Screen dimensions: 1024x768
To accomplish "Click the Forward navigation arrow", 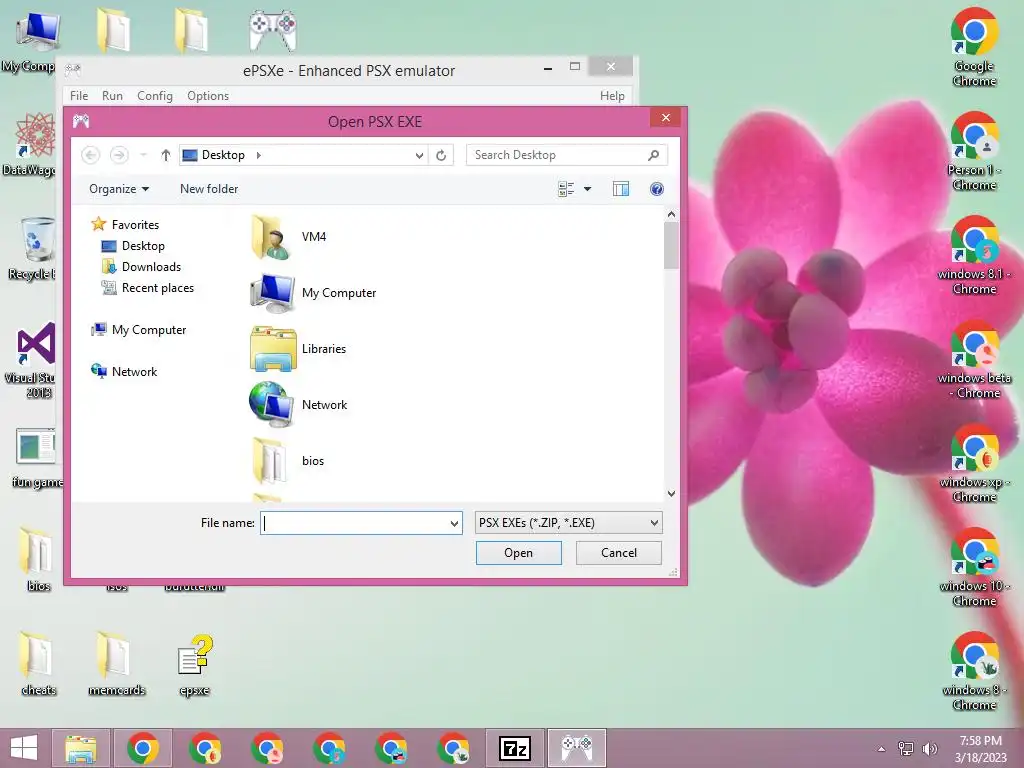I will [119, 155].
